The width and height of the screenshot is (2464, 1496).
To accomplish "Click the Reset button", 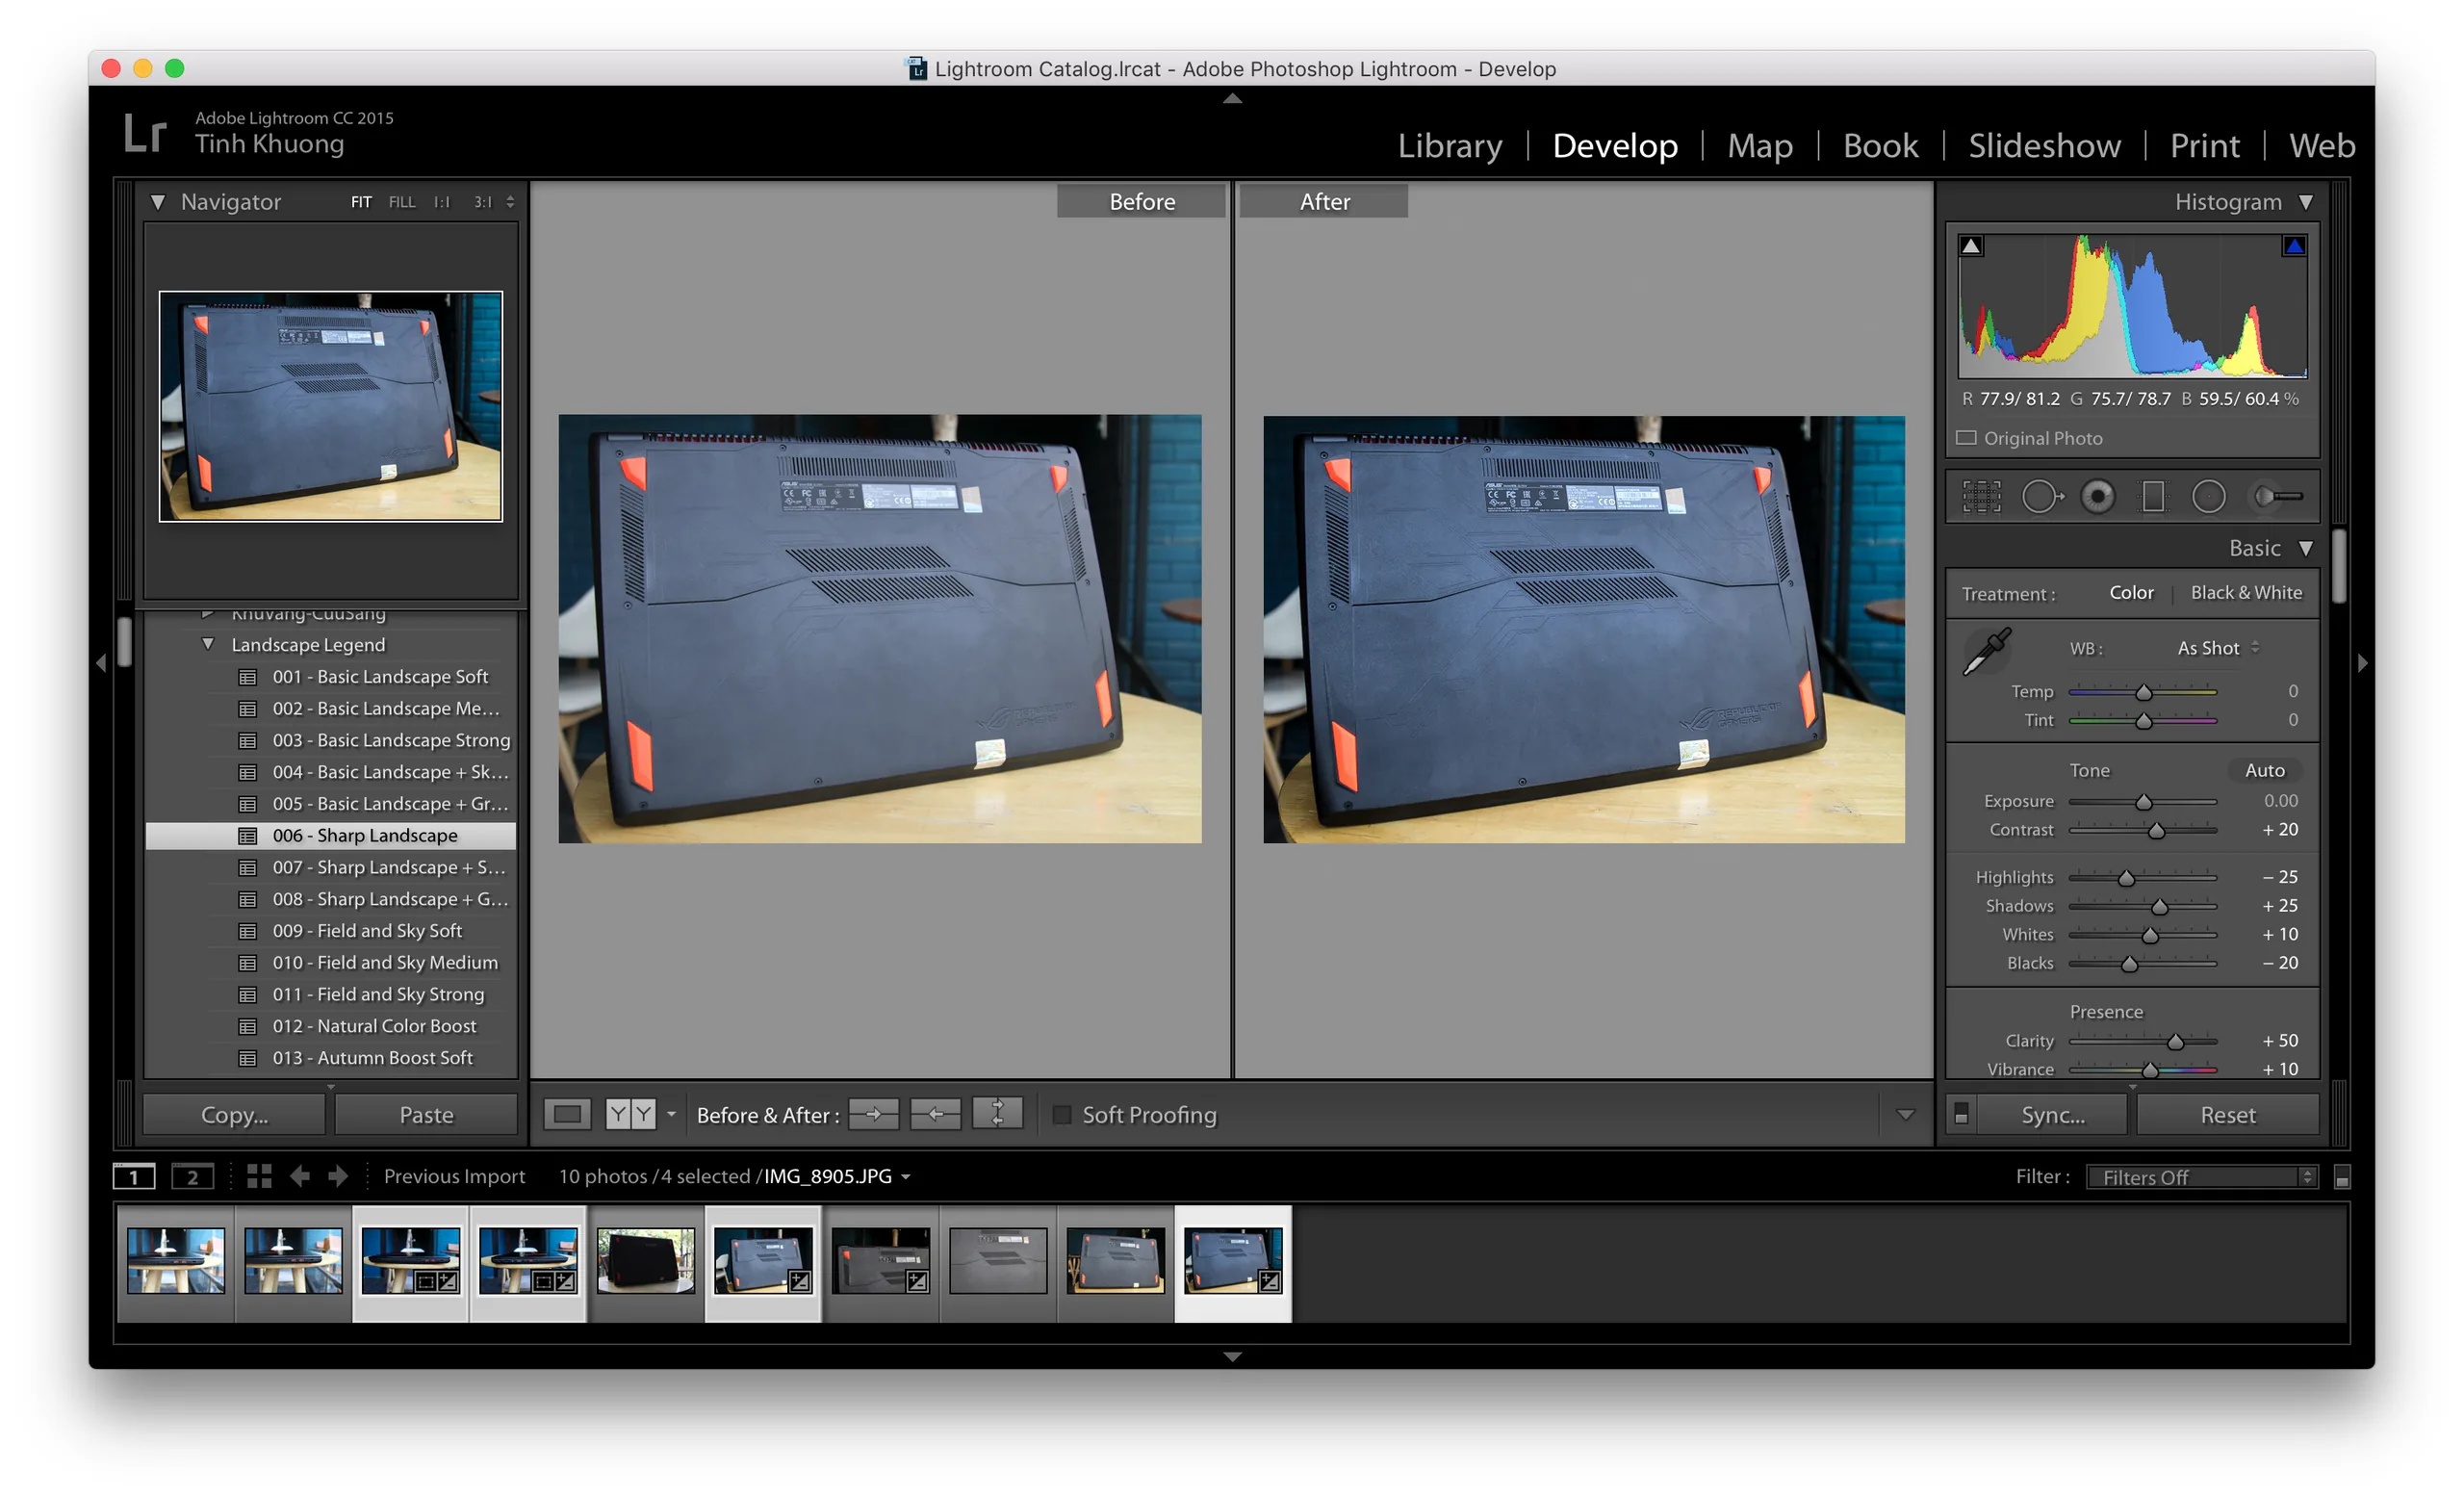I will point(2227,1114).
